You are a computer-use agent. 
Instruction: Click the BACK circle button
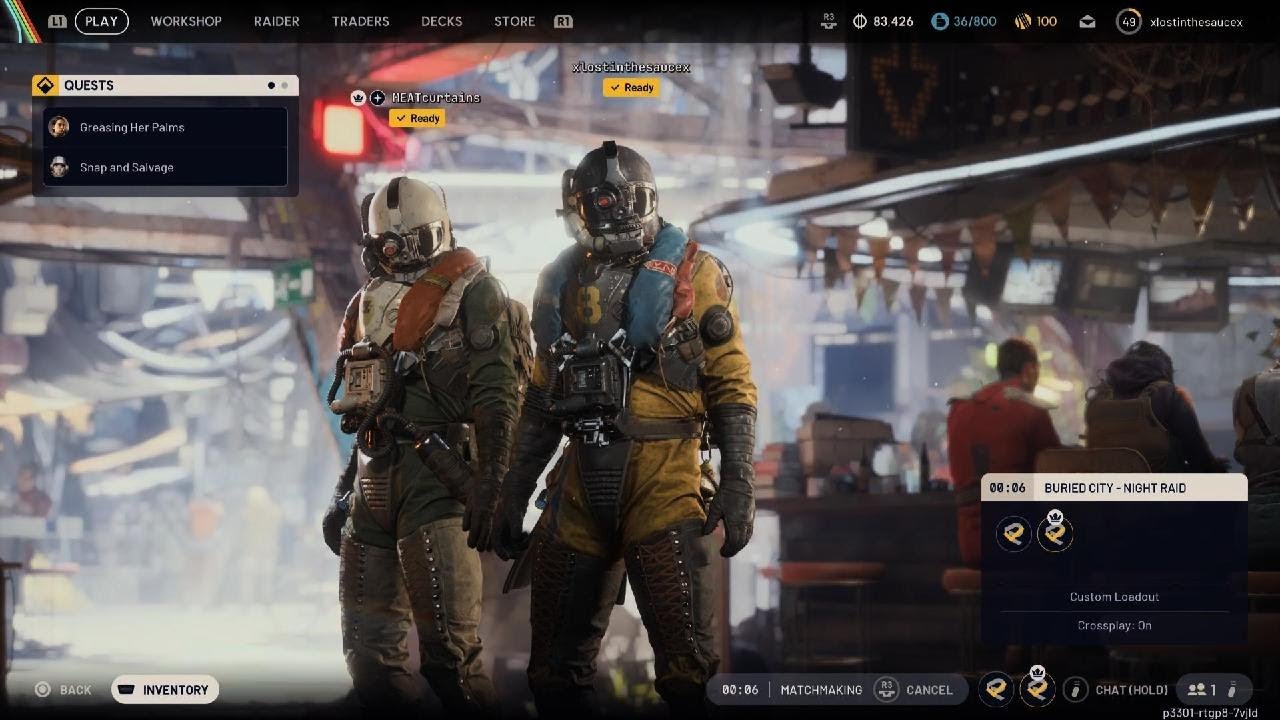coord(43,689)
